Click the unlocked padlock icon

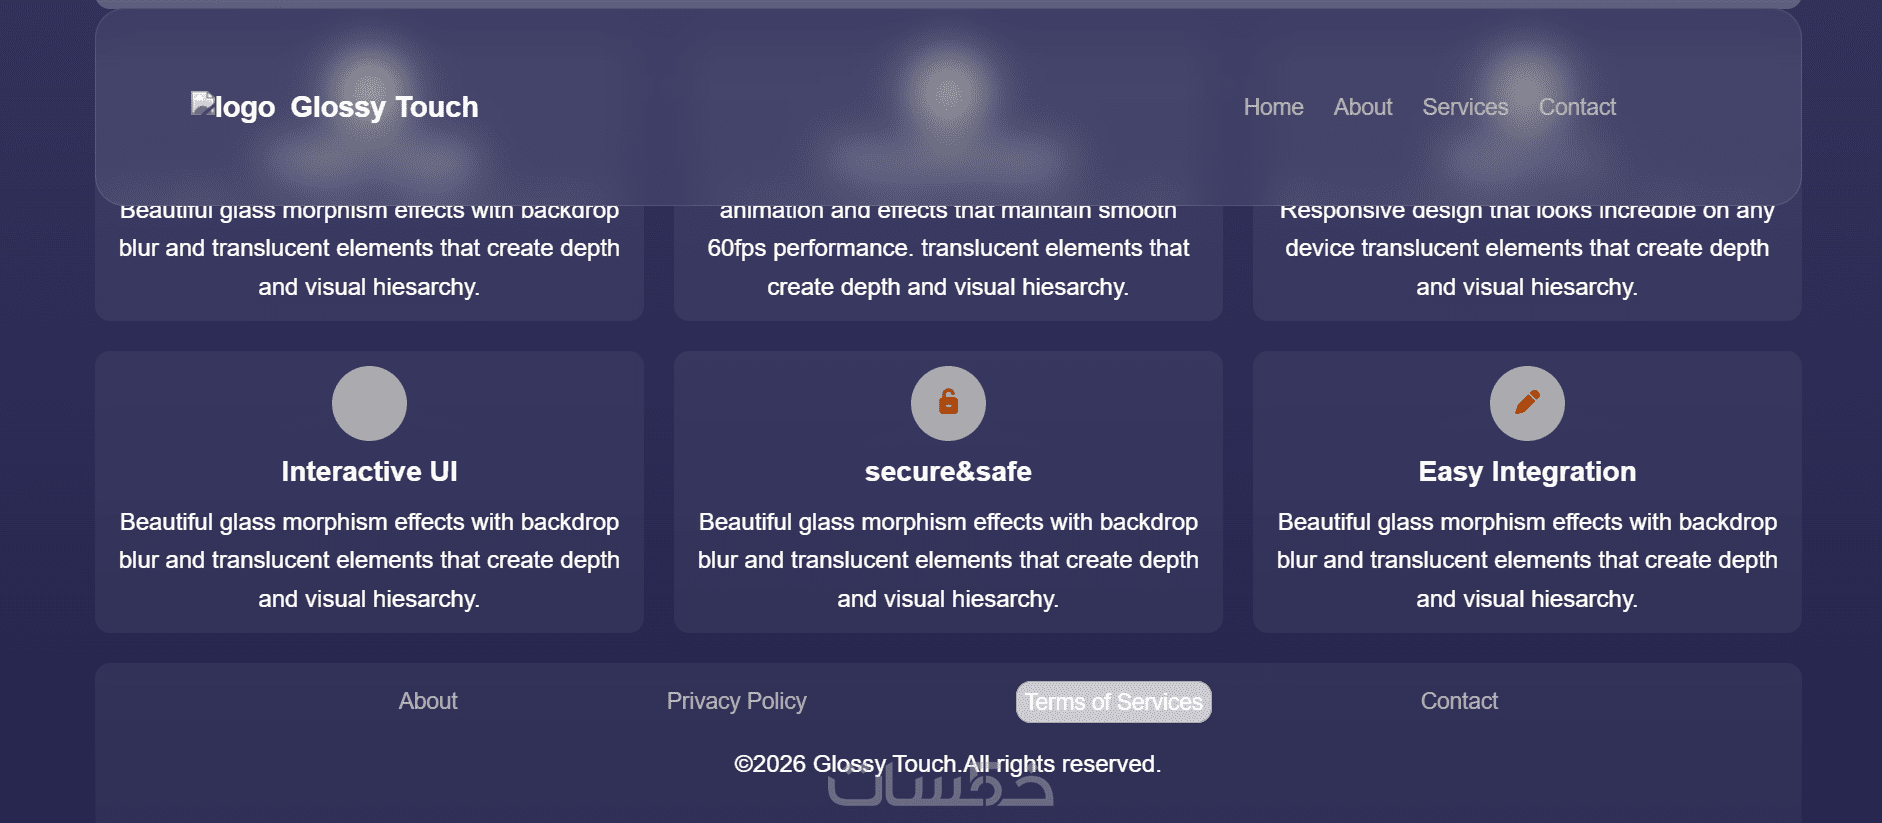pos(948,403)
